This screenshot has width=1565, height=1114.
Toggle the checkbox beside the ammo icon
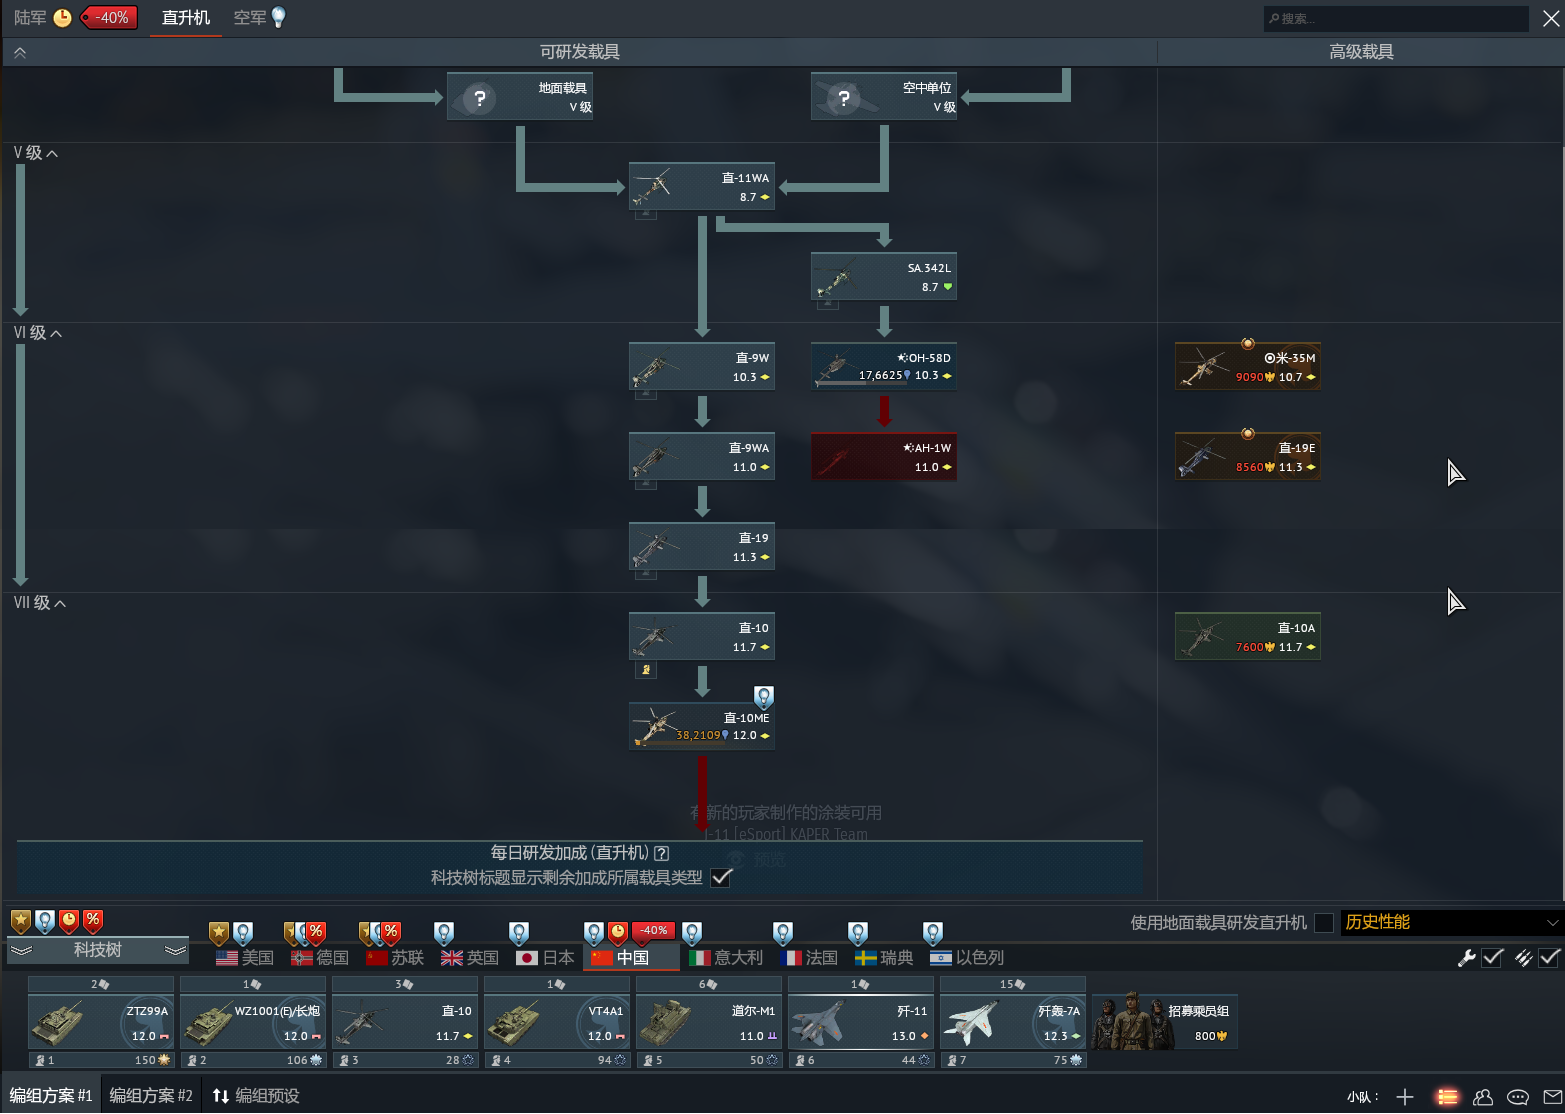pos(1549,958)
